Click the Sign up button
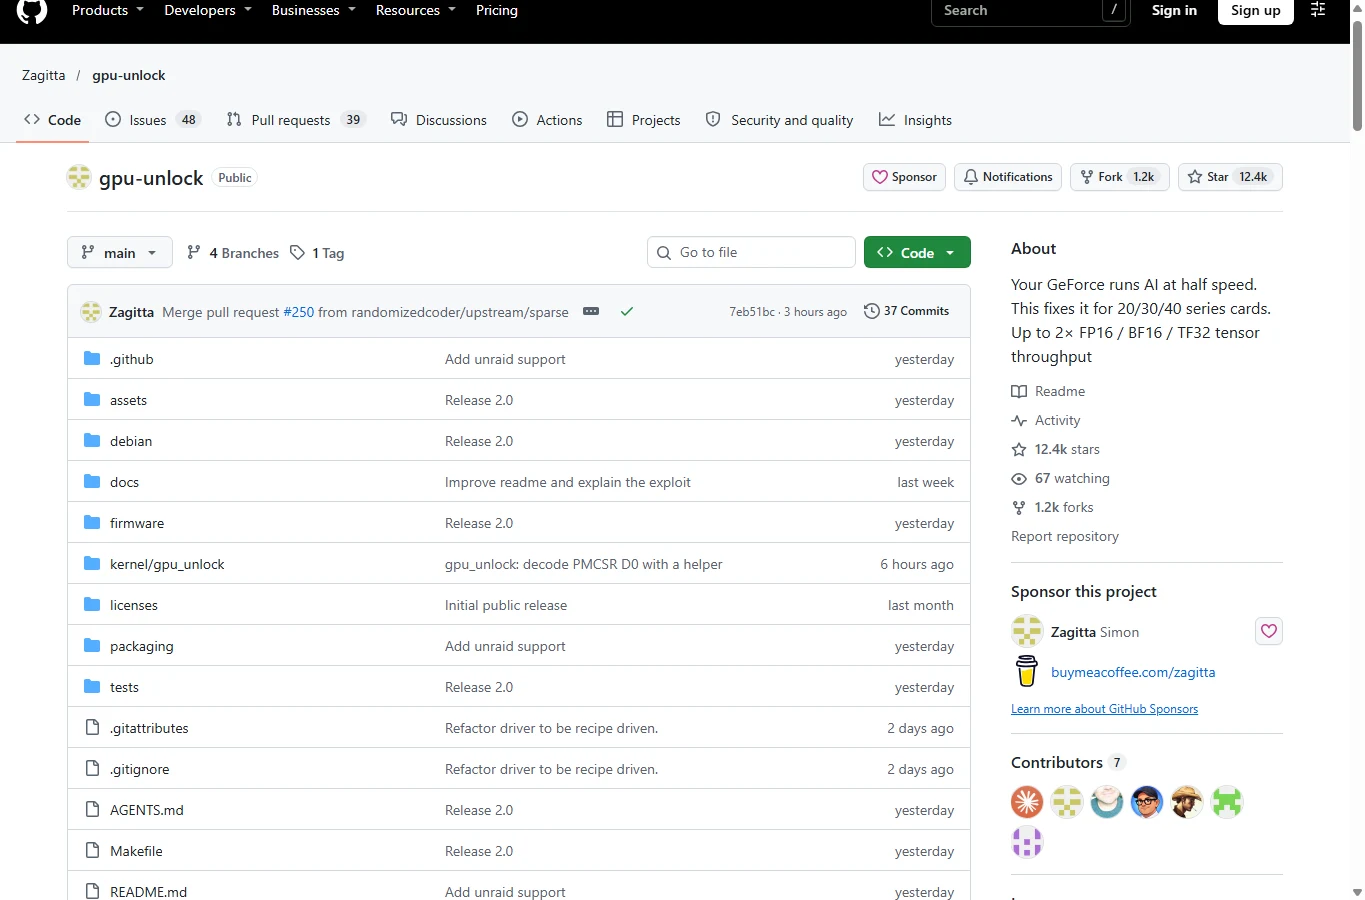 coord(1256,10)
